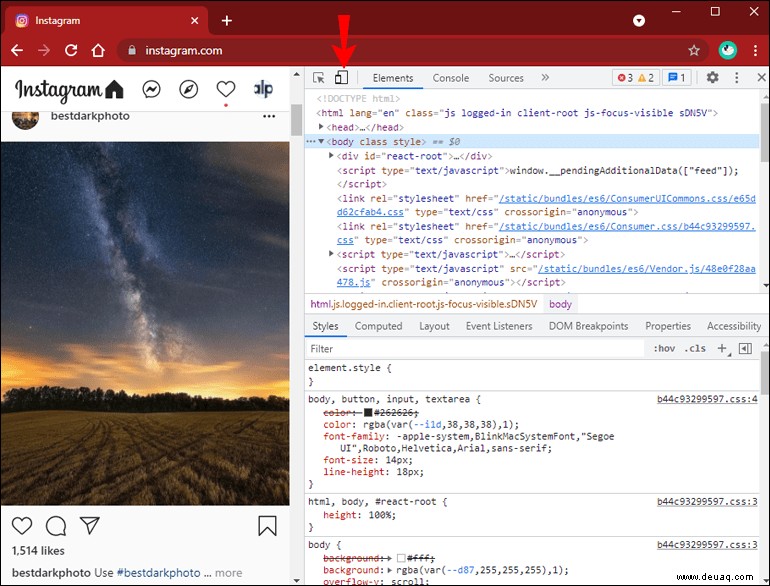Viewport: 770px width, 586px height.
Task: Go to Instagram home icon
Action: [114, 89]
